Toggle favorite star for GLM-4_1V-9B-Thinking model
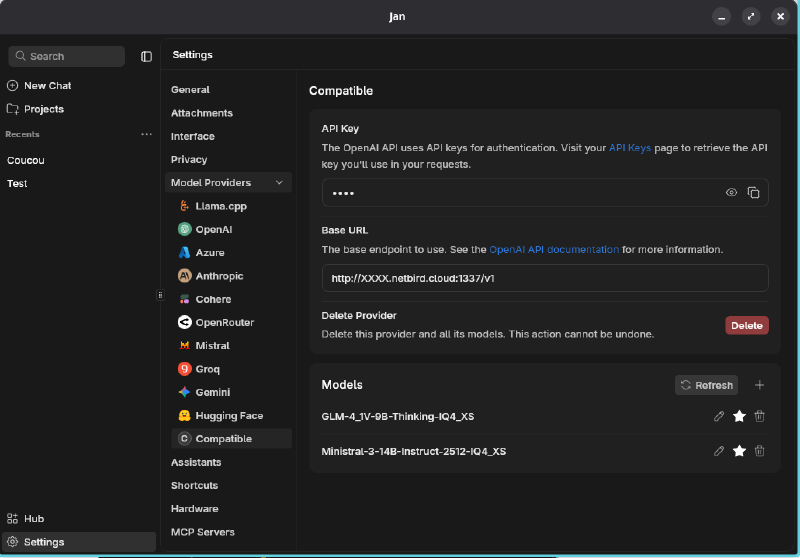The height and width of the screenshot is (558, 800). [x=739, y=417]
